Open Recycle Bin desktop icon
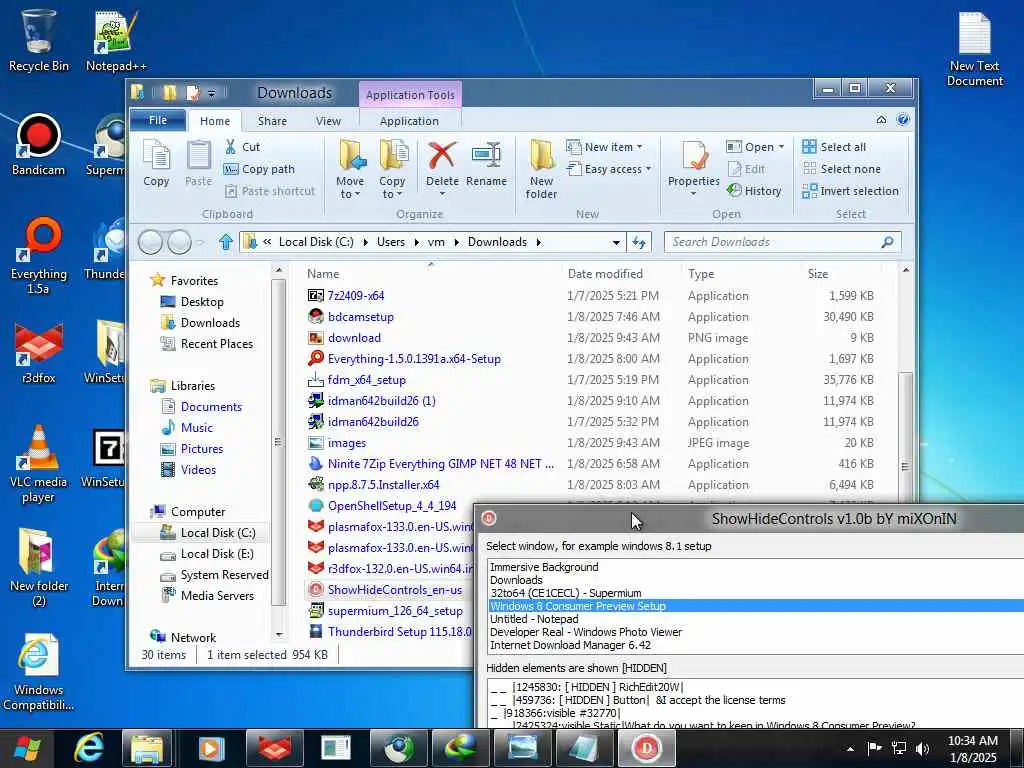This screenshot has width=1024, height=768. coord(39,40)
